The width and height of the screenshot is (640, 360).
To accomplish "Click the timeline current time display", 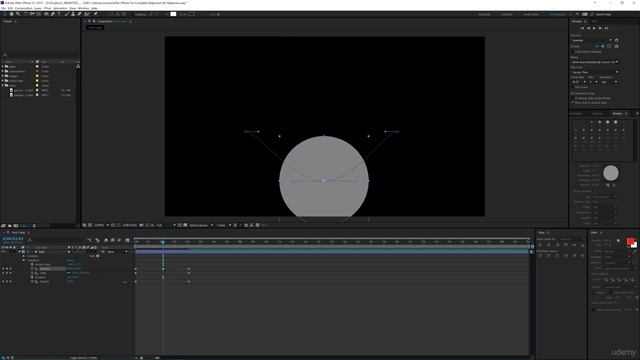I will coord(13,239).
